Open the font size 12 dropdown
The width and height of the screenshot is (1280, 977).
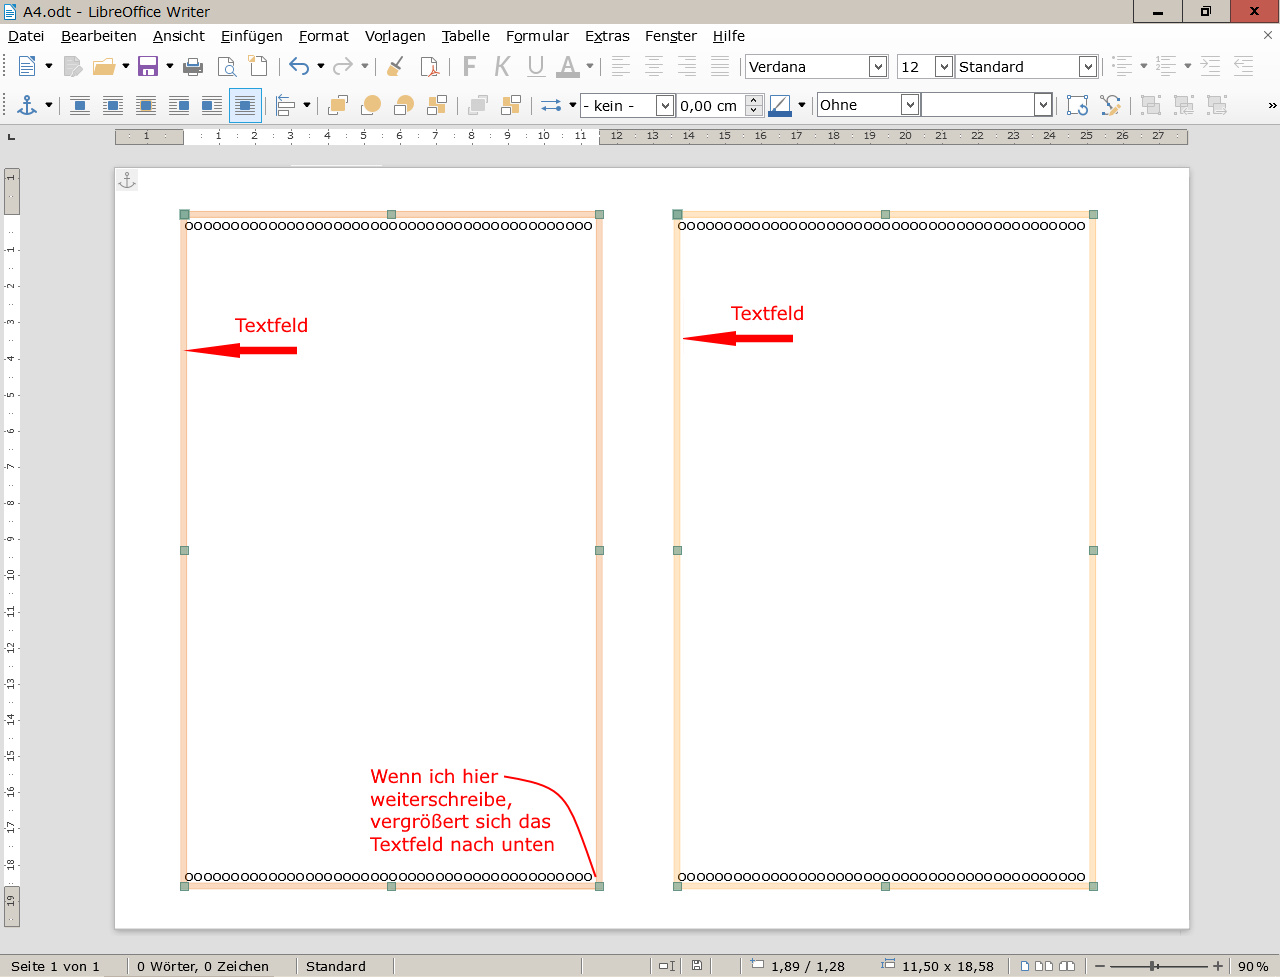[944, 66]
